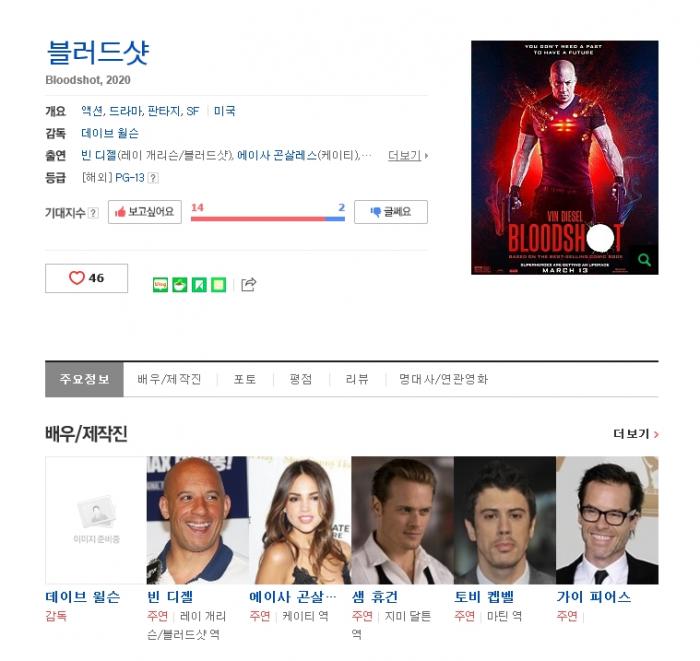
Task: Click the fourth green share icon
Action: point(218,285)
